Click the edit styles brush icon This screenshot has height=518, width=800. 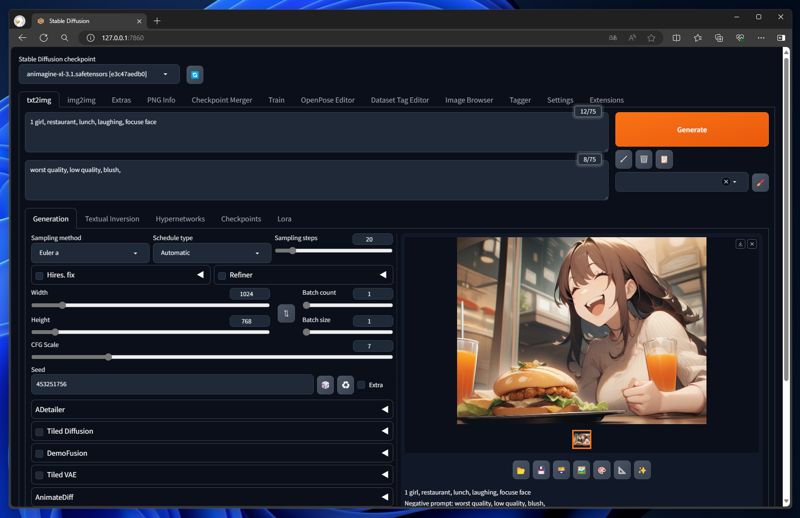[x=760, y=182]
